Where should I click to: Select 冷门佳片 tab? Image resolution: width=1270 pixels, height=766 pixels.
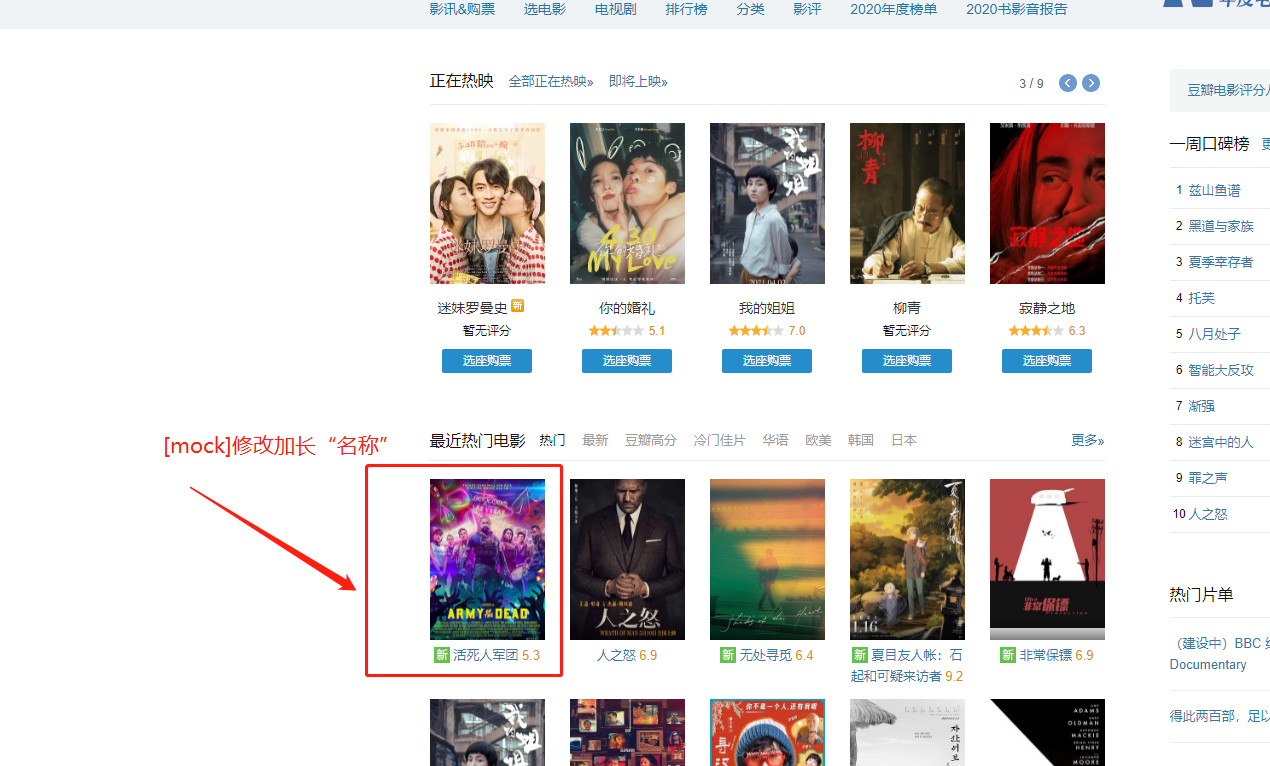tap(720, 440)
